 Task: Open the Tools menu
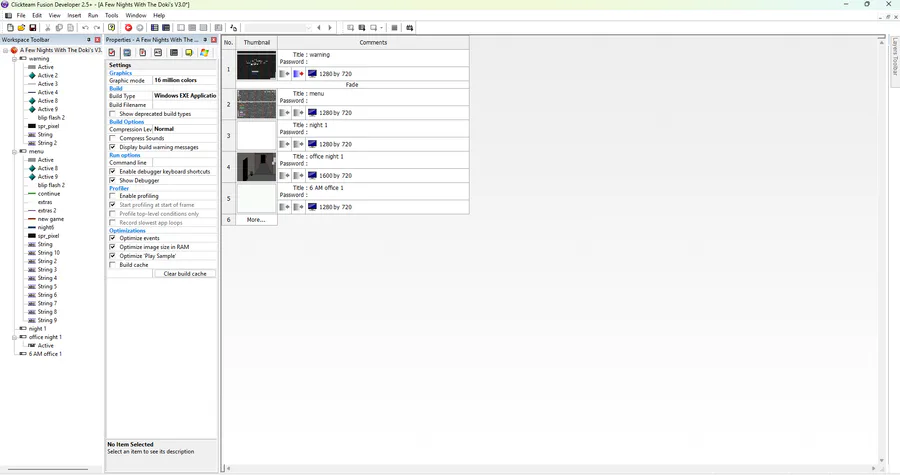tap(111, 15)
